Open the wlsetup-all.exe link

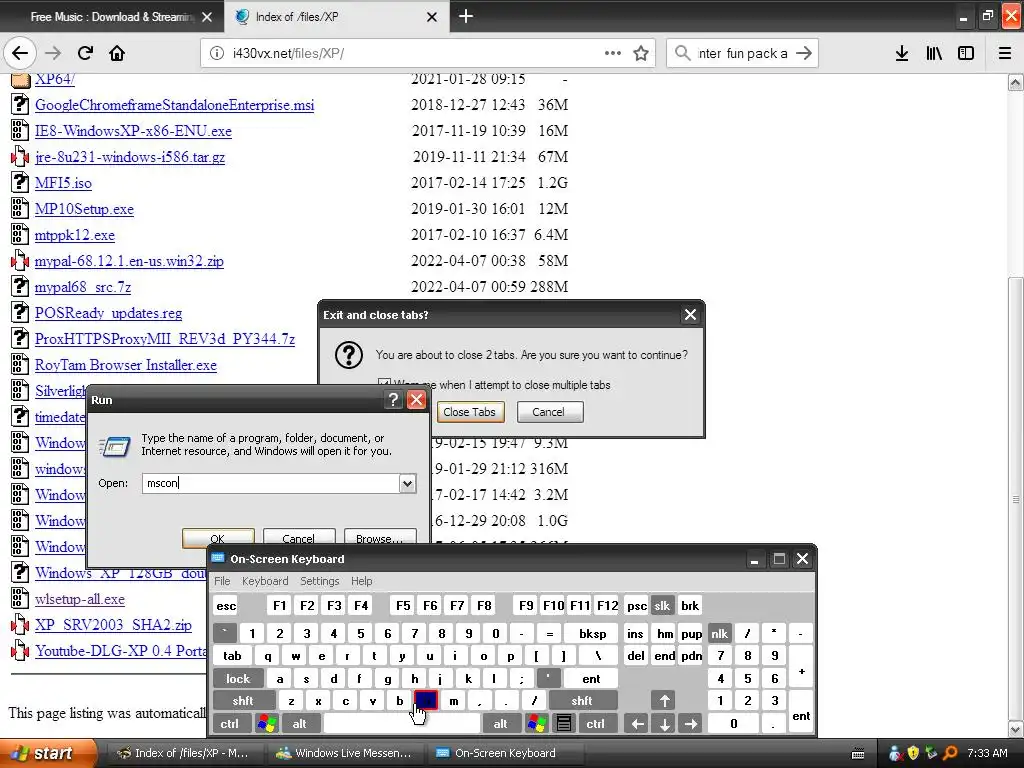coord(80,599)
